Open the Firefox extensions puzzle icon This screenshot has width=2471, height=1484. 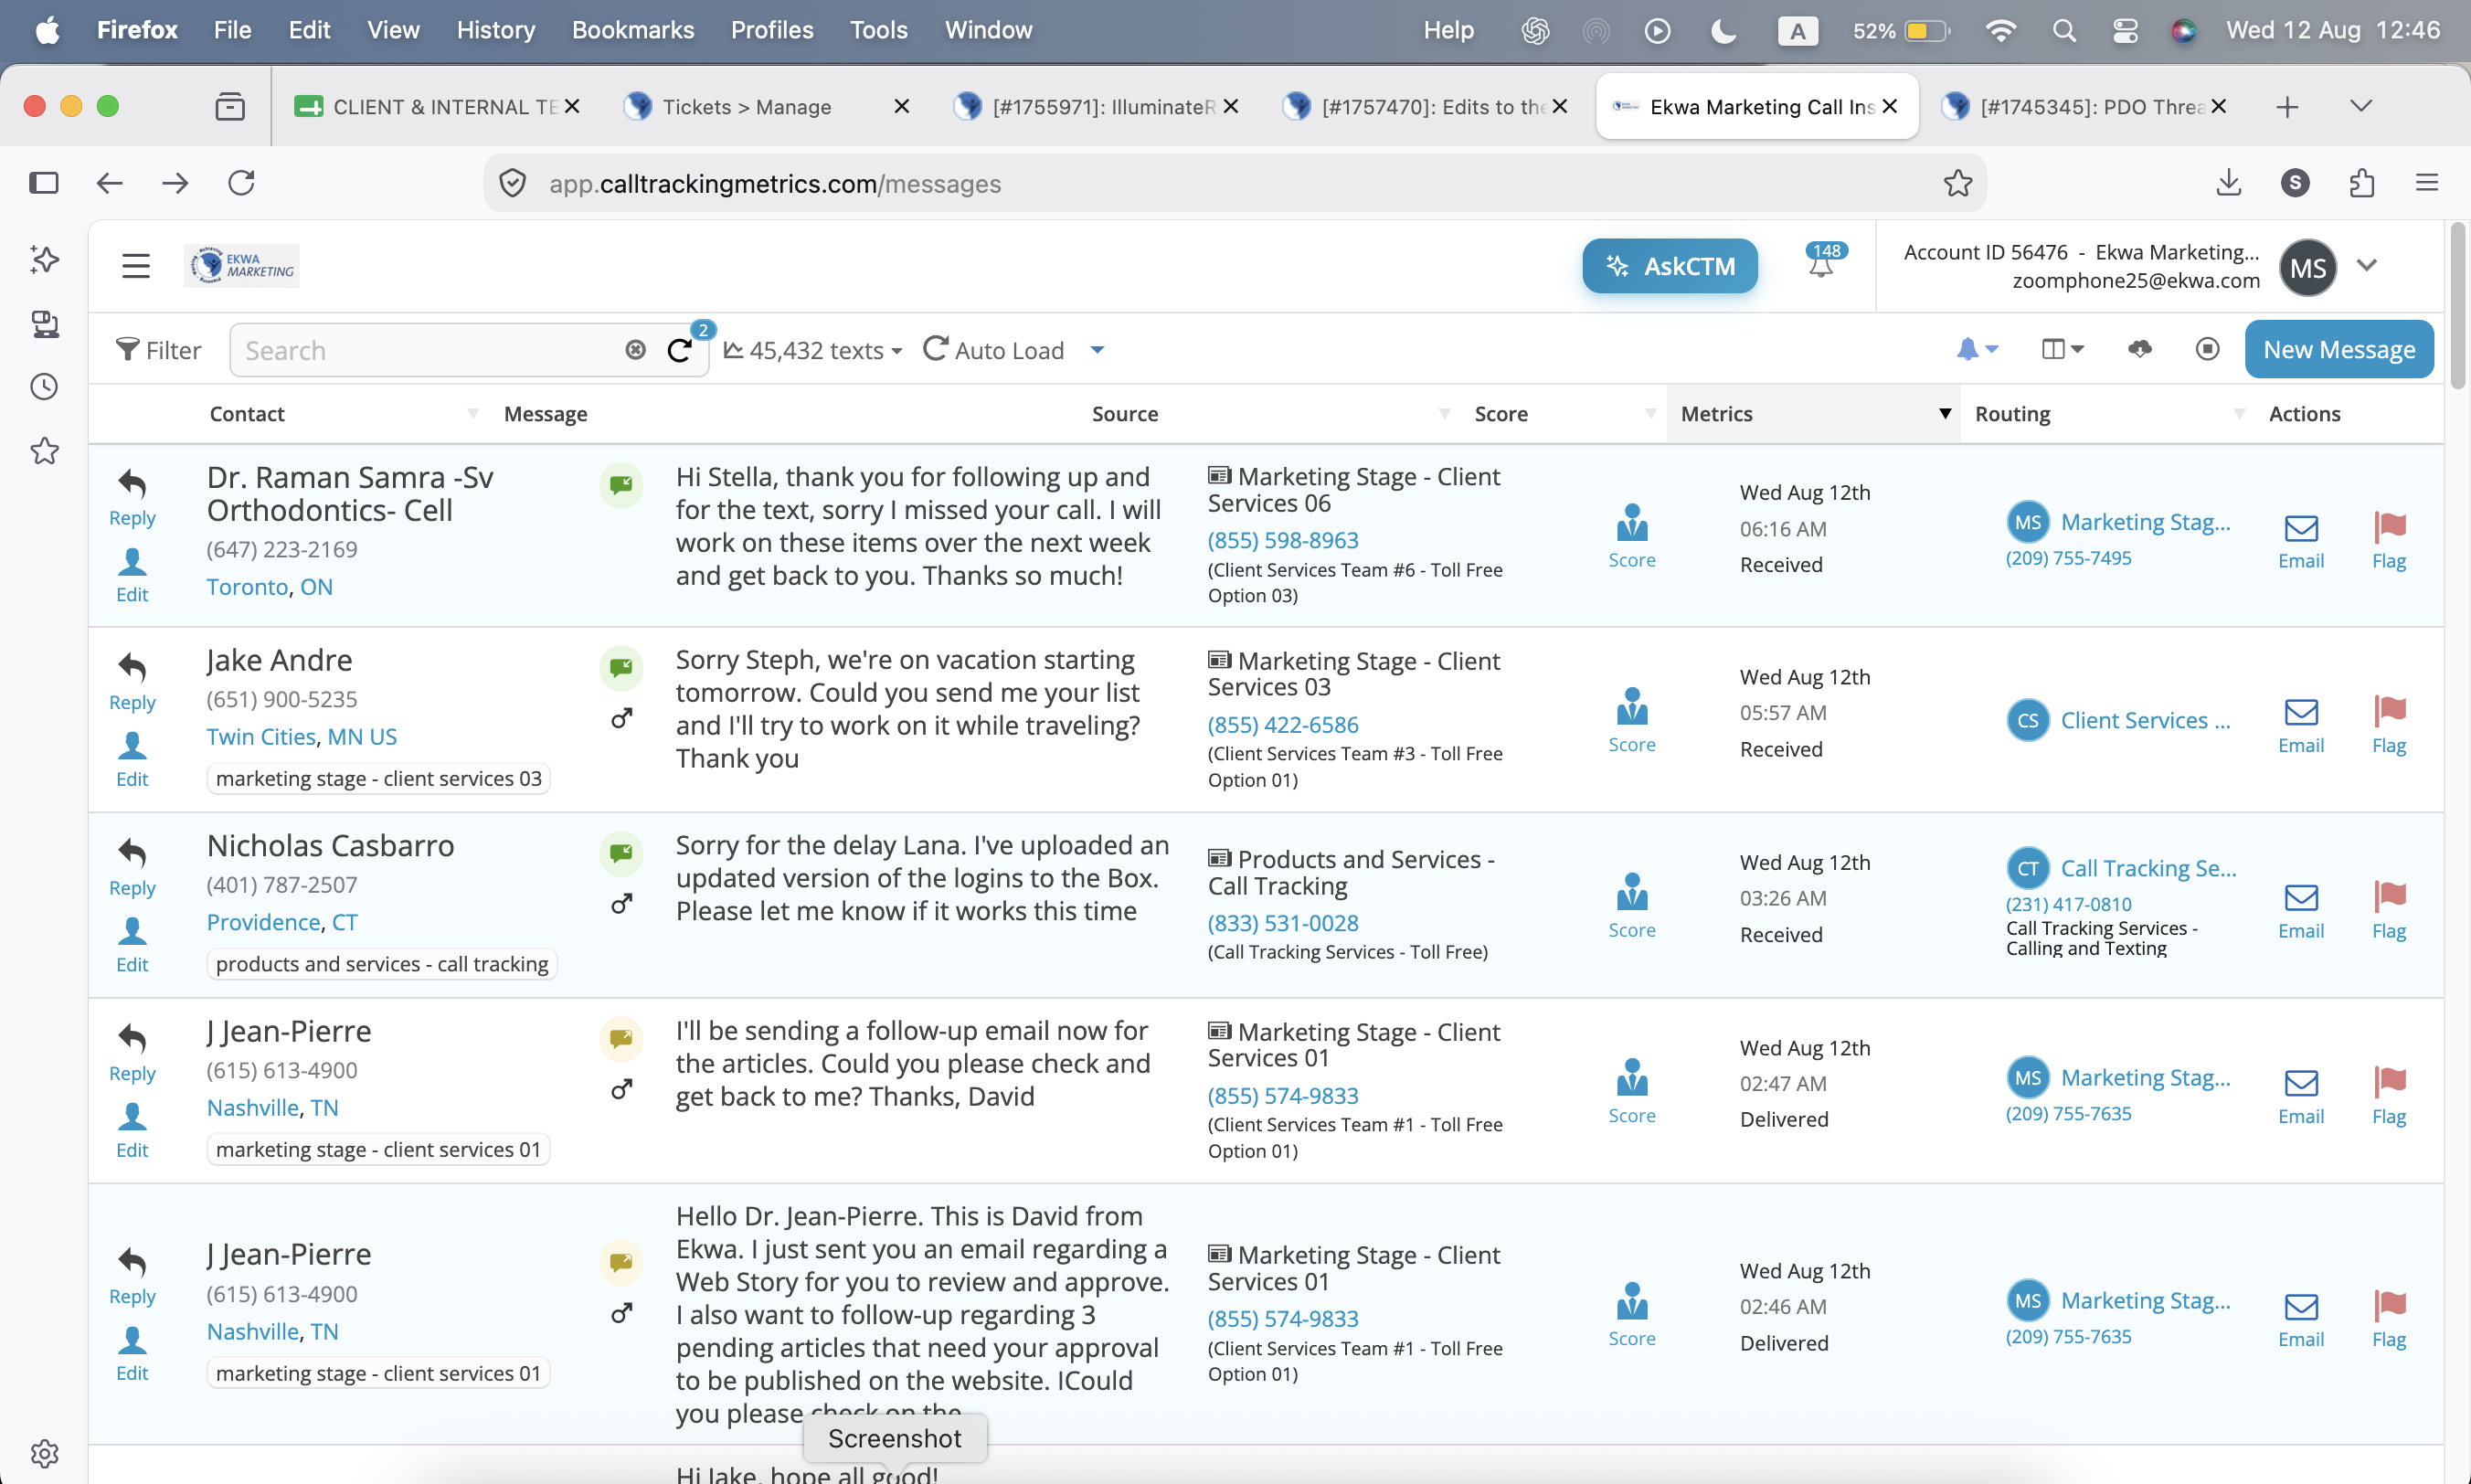coord(2362,183)
